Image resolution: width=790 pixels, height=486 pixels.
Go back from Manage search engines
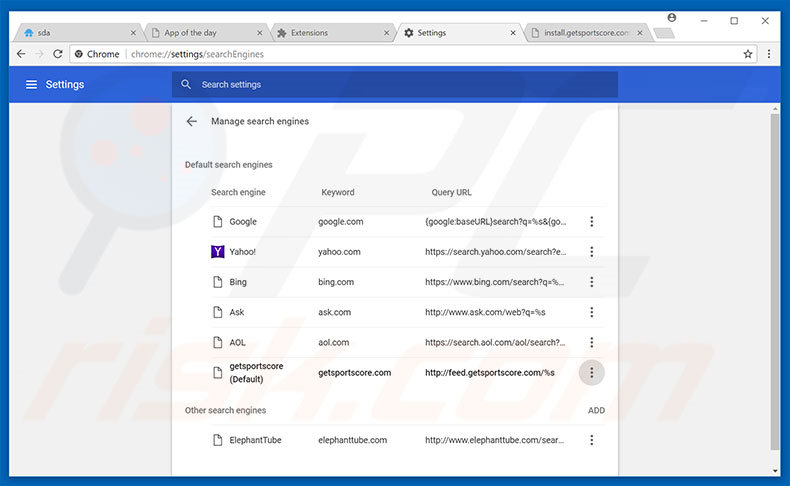[x=191, y=121]
